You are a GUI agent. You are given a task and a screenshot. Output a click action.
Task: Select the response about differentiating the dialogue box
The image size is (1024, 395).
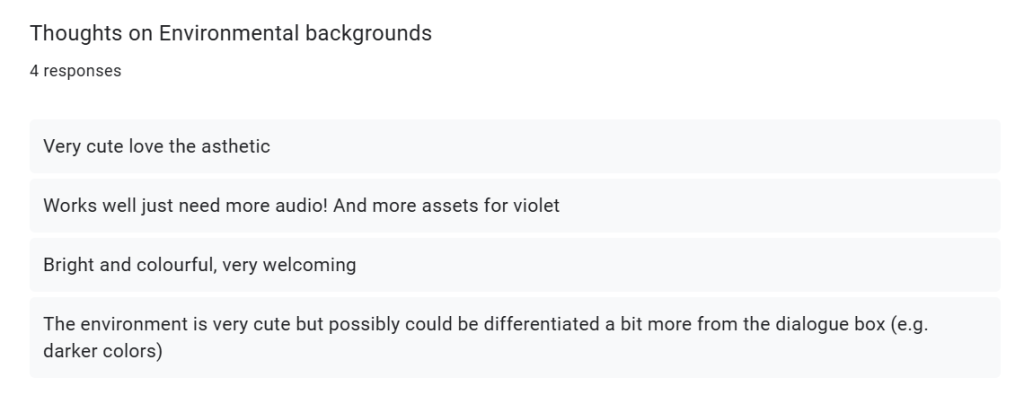coord(515,338)
